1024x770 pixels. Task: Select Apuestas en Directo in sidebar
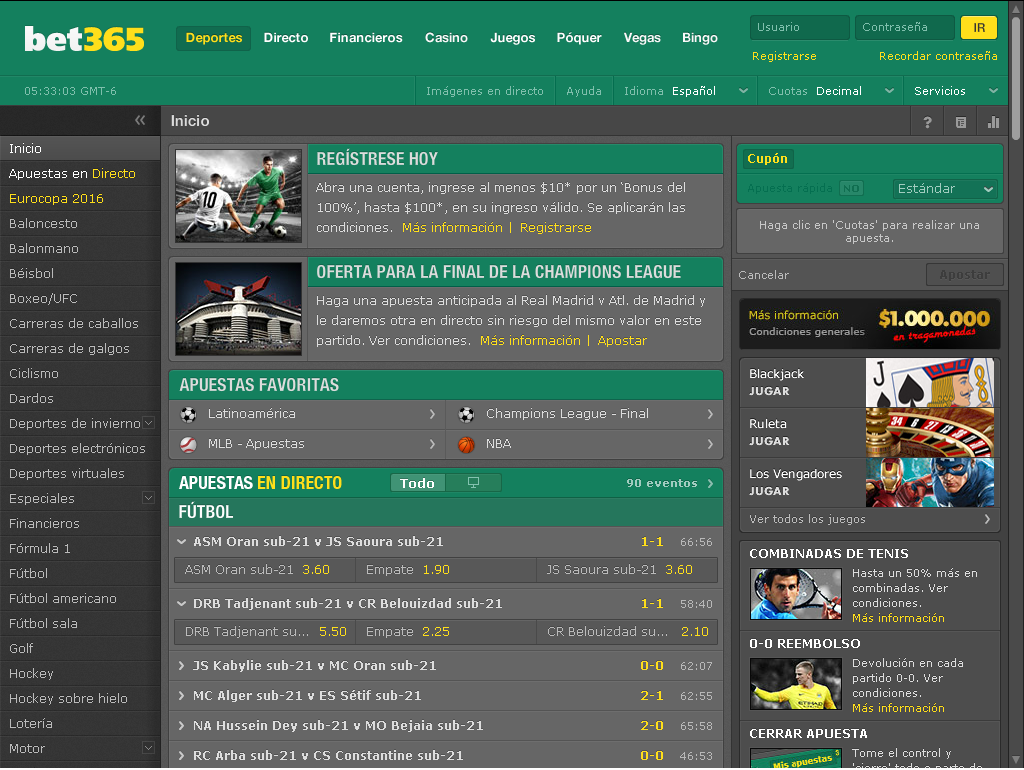point(80,174)
